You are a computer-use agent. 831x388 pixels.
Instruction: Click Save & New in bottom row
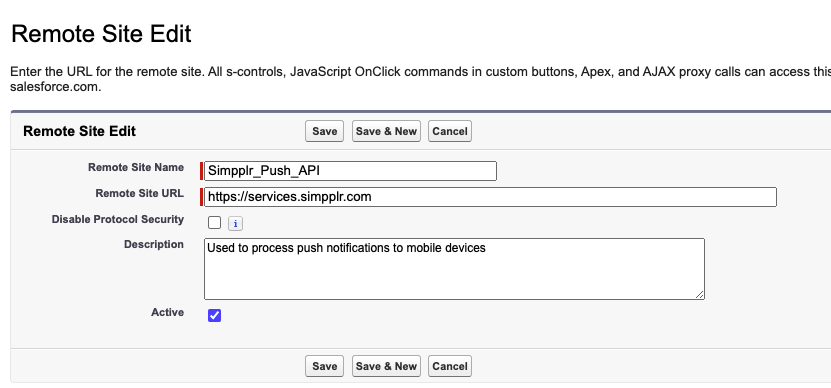coord(386,366)
